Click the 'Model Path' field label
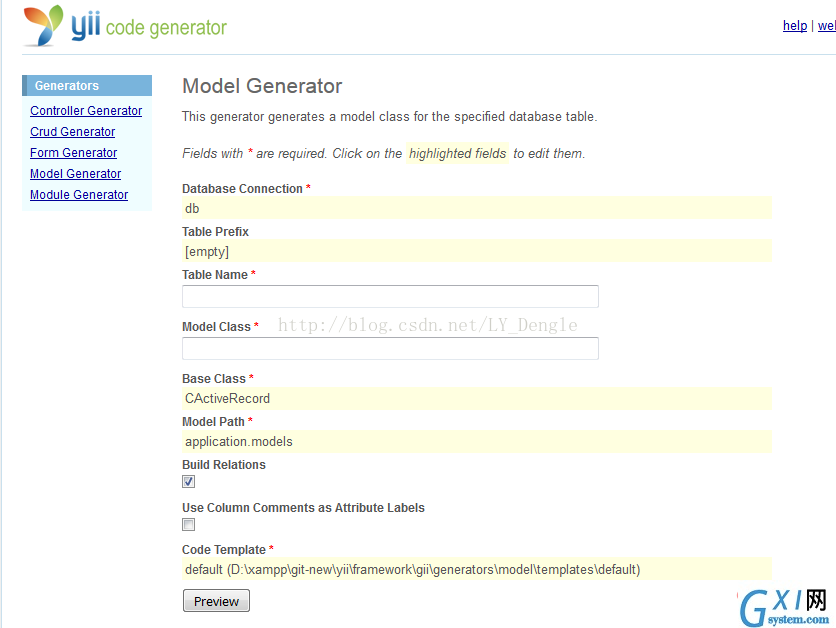The width and height of the screenshot is (836, 628). coord(213,422)
